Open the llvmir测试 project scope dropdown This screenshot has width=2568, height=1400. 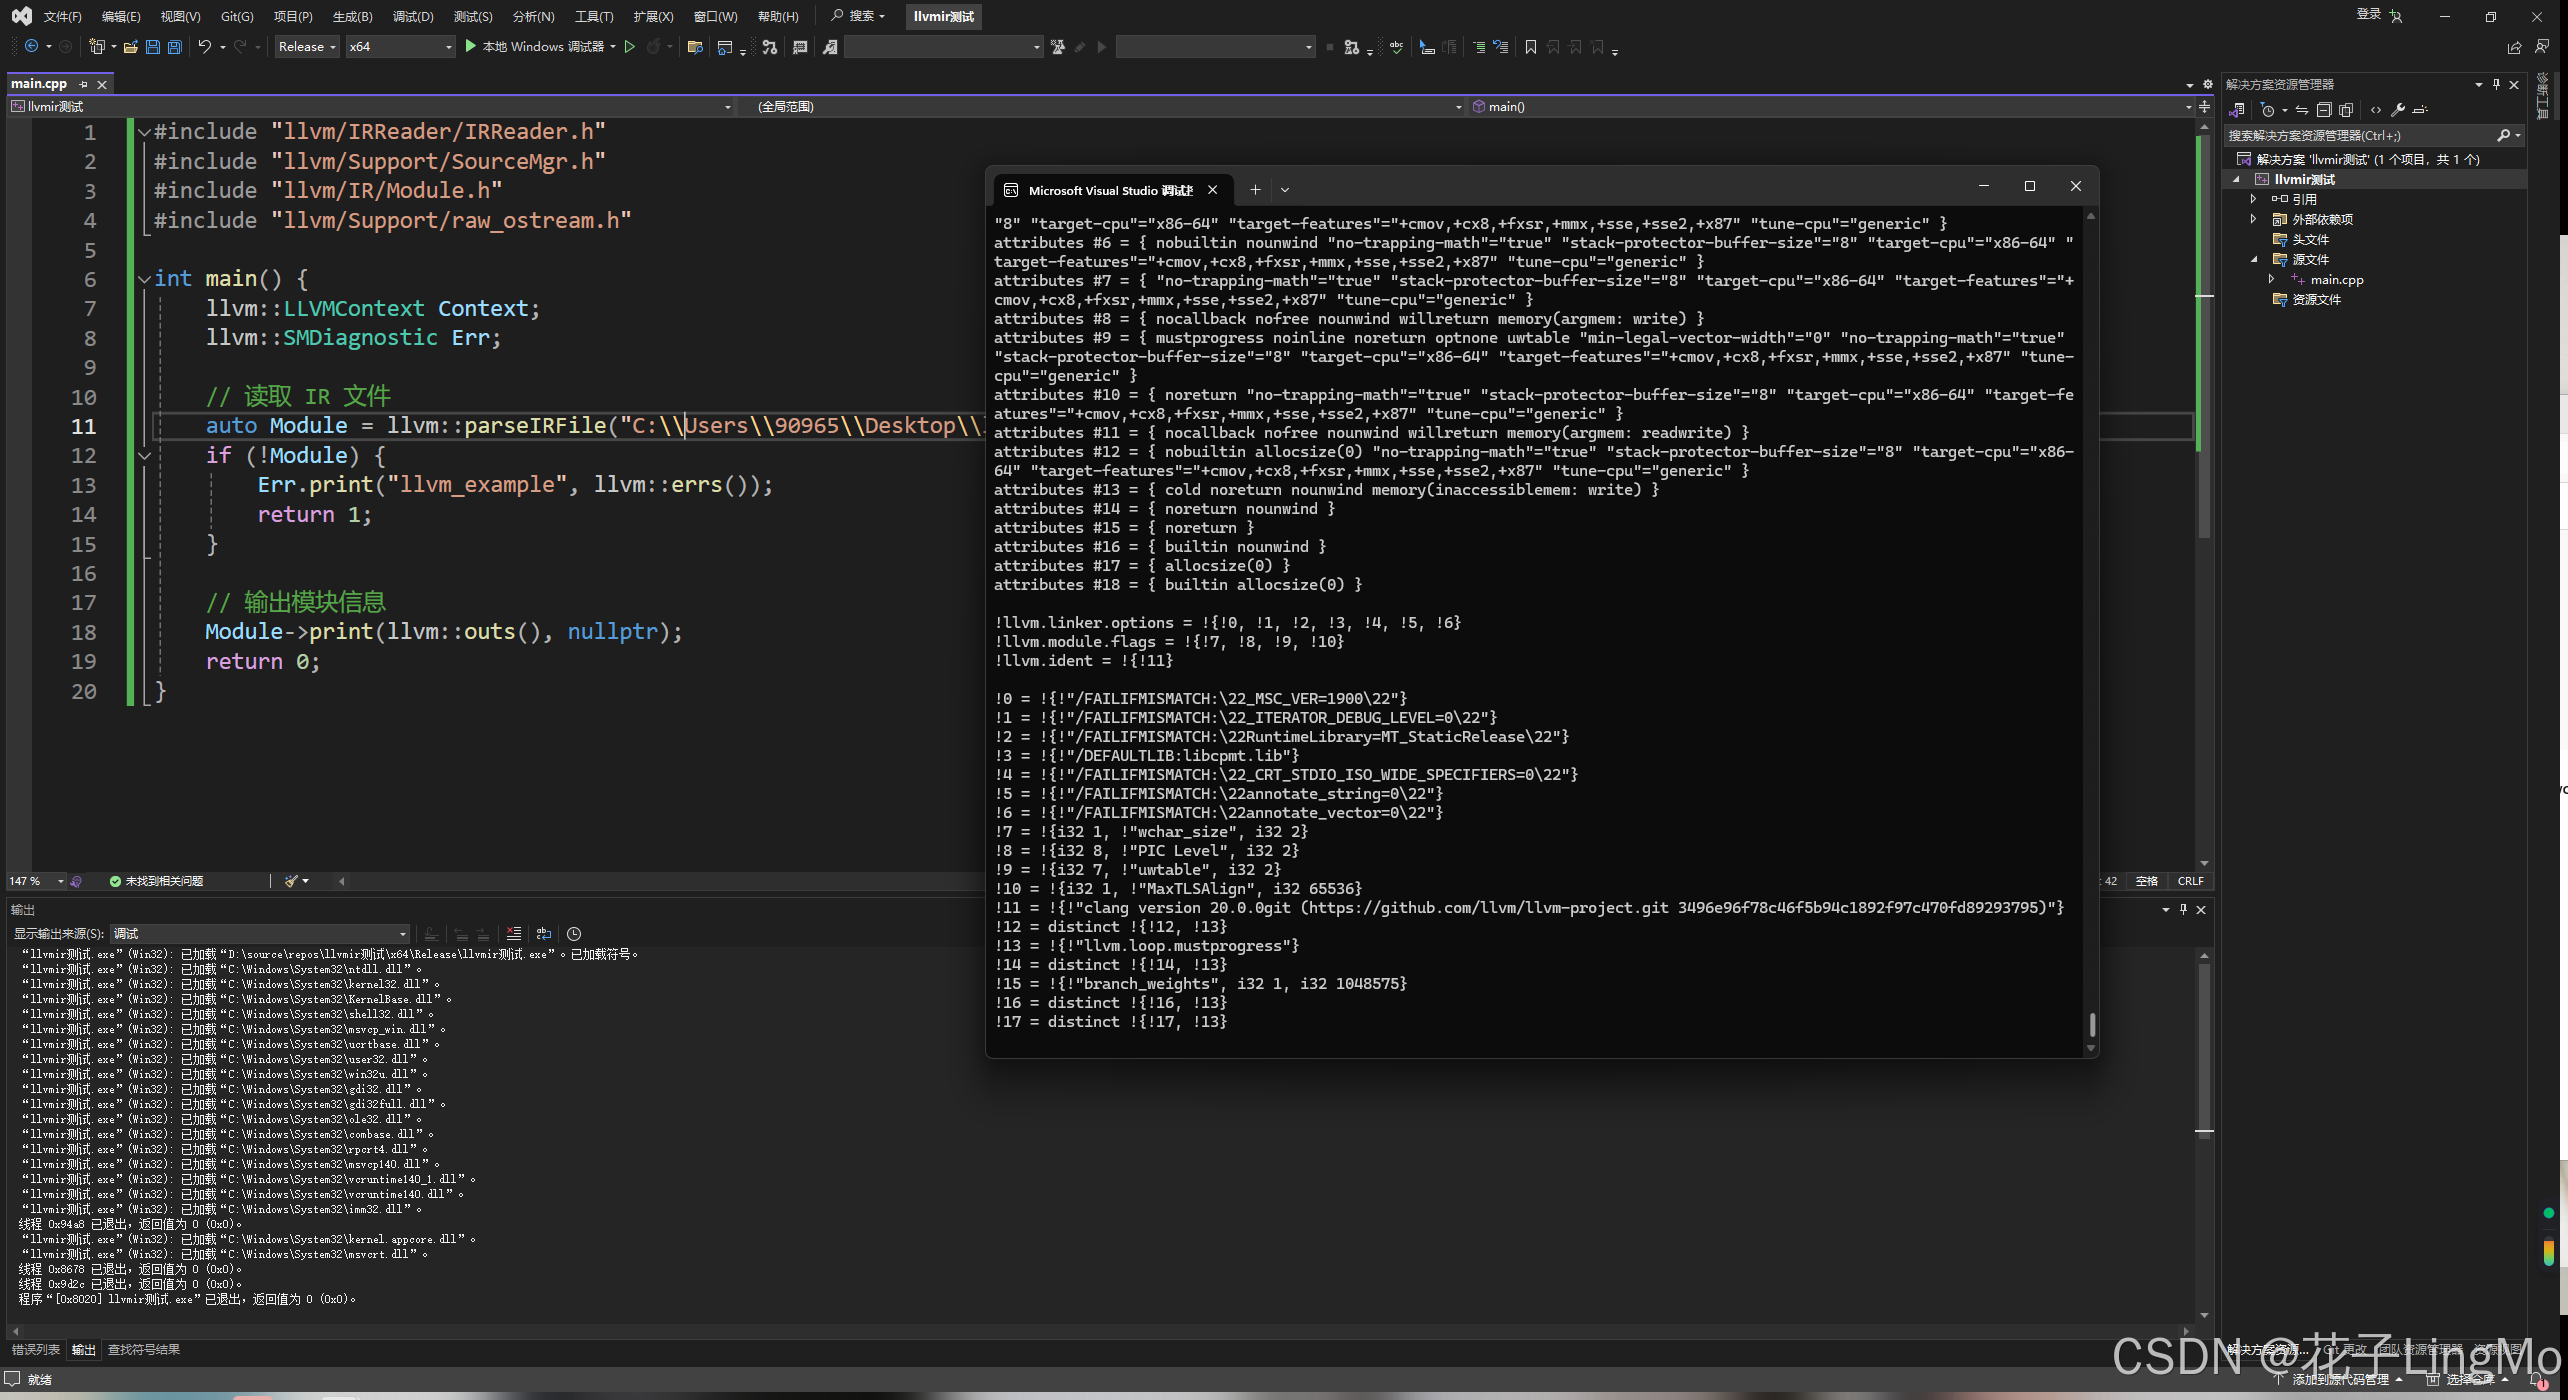(371, 107)
